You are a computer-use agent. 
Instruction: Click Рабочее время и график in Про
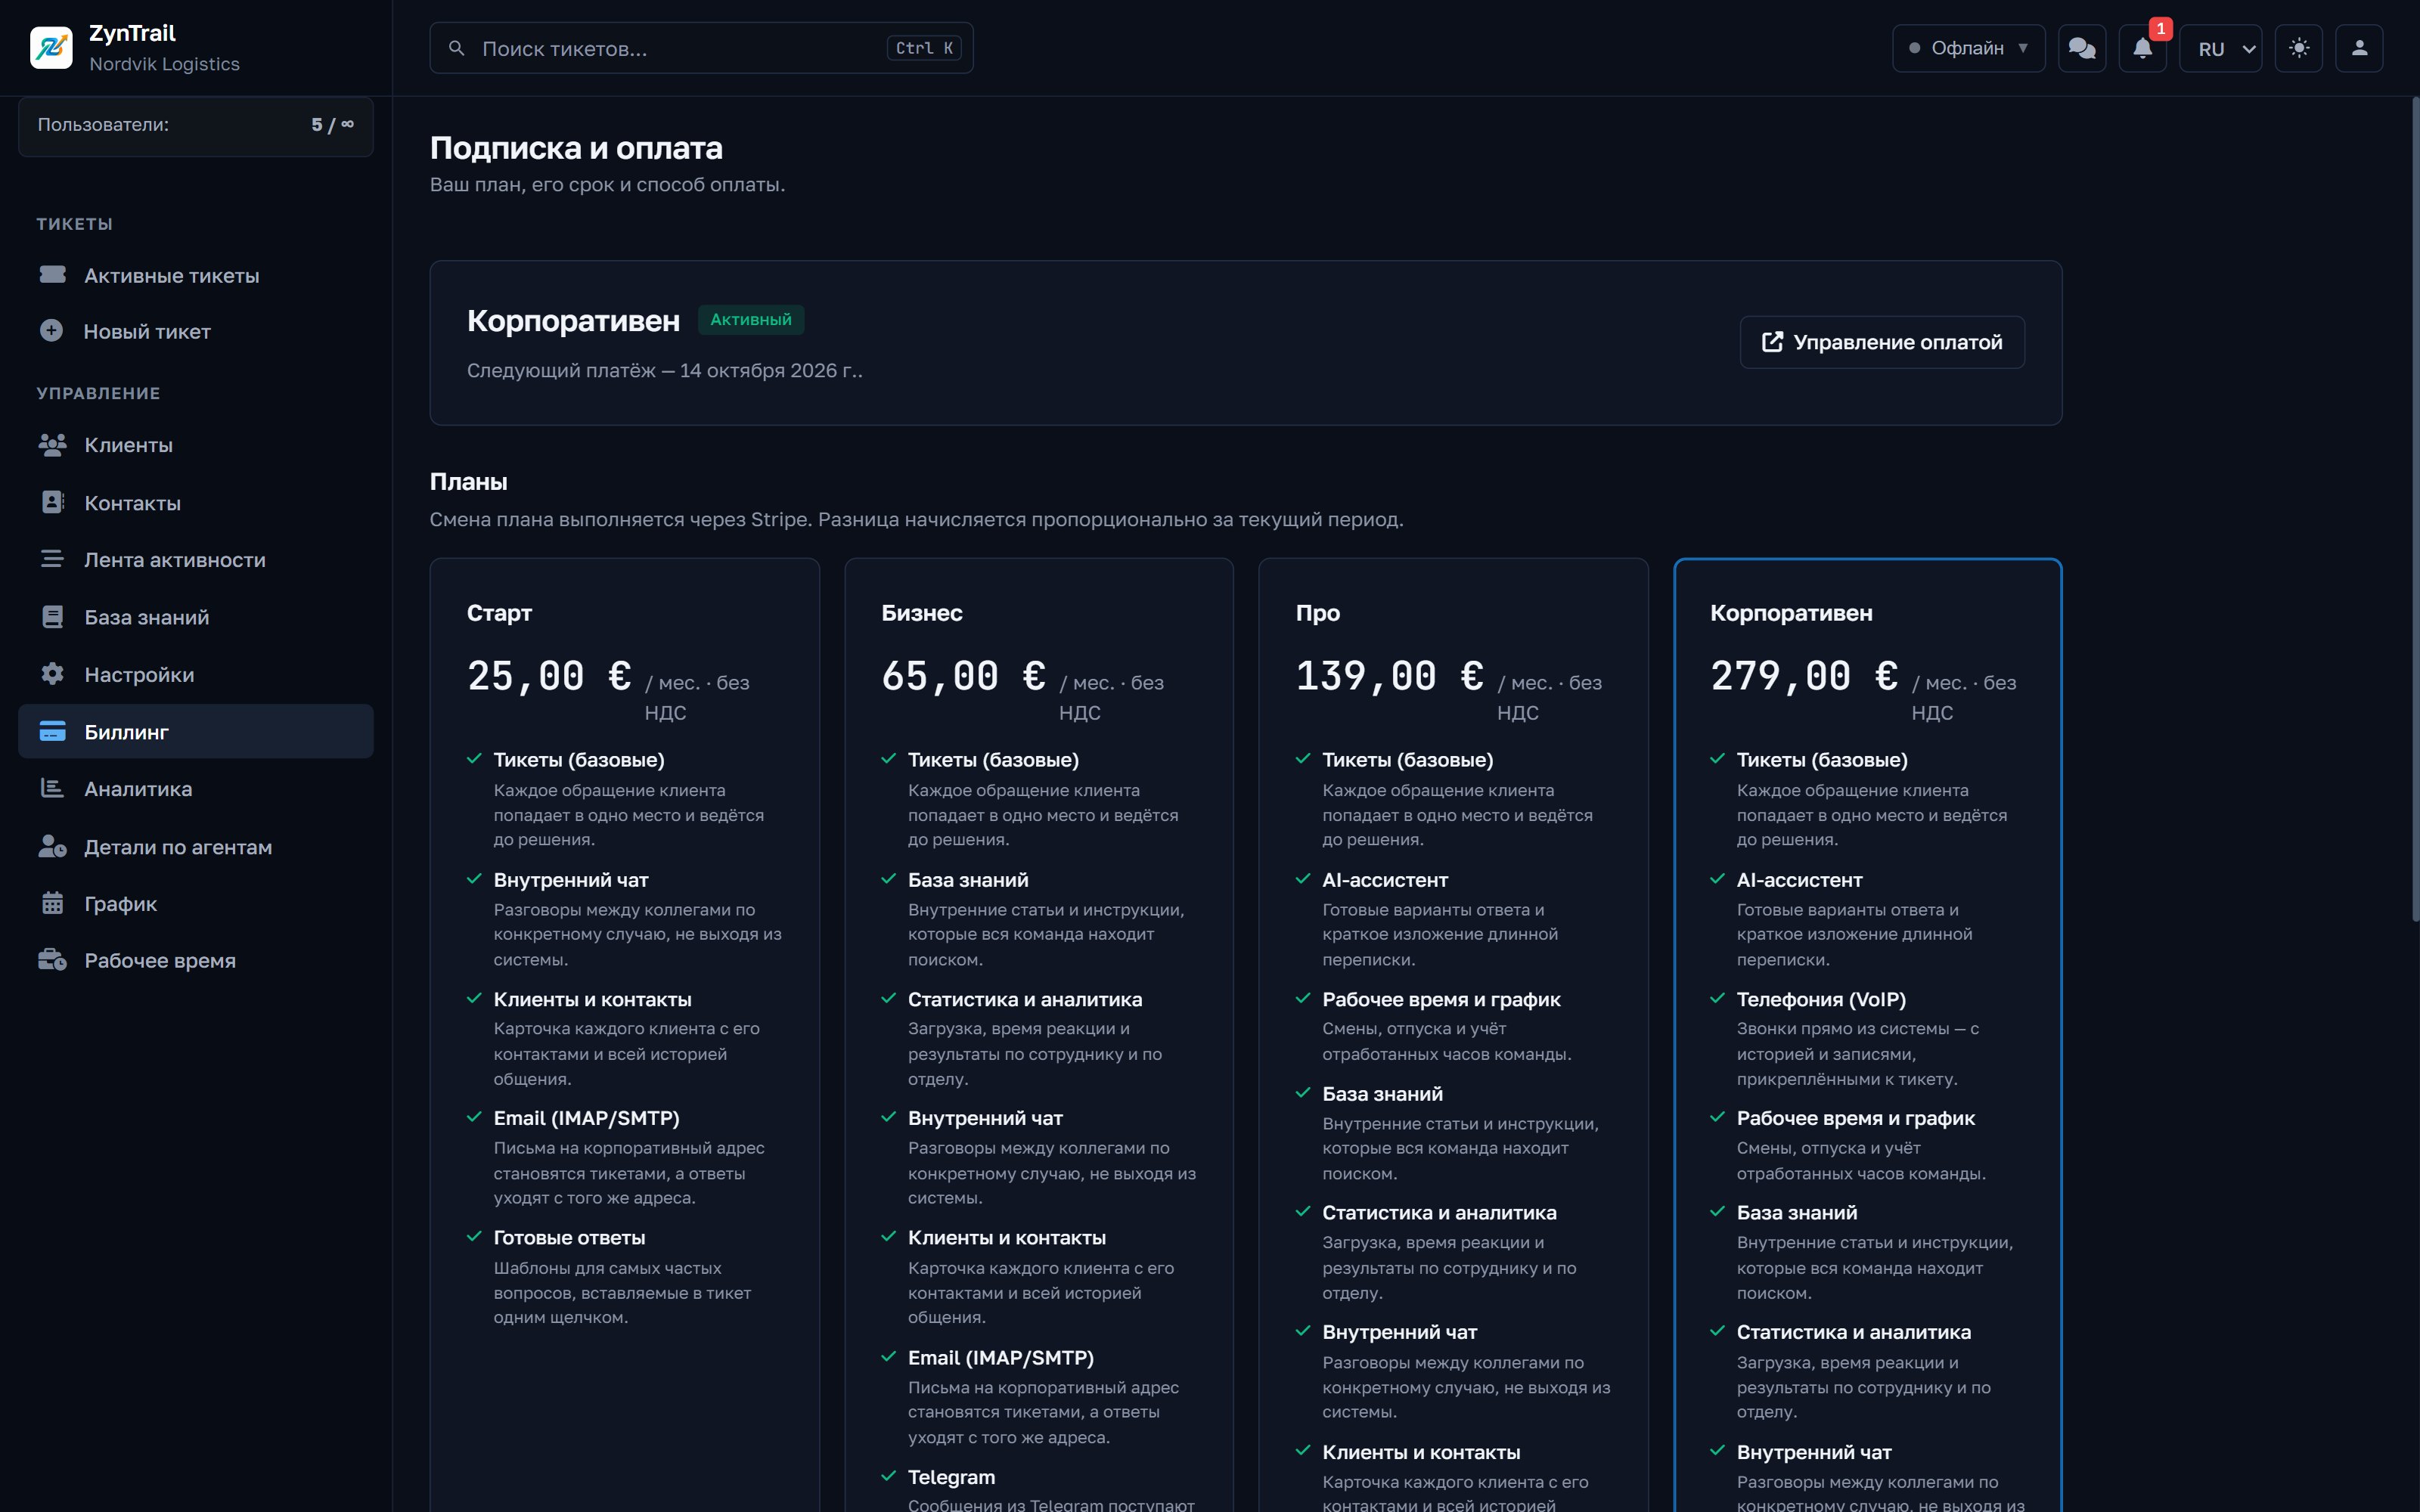click(1441, 999)
